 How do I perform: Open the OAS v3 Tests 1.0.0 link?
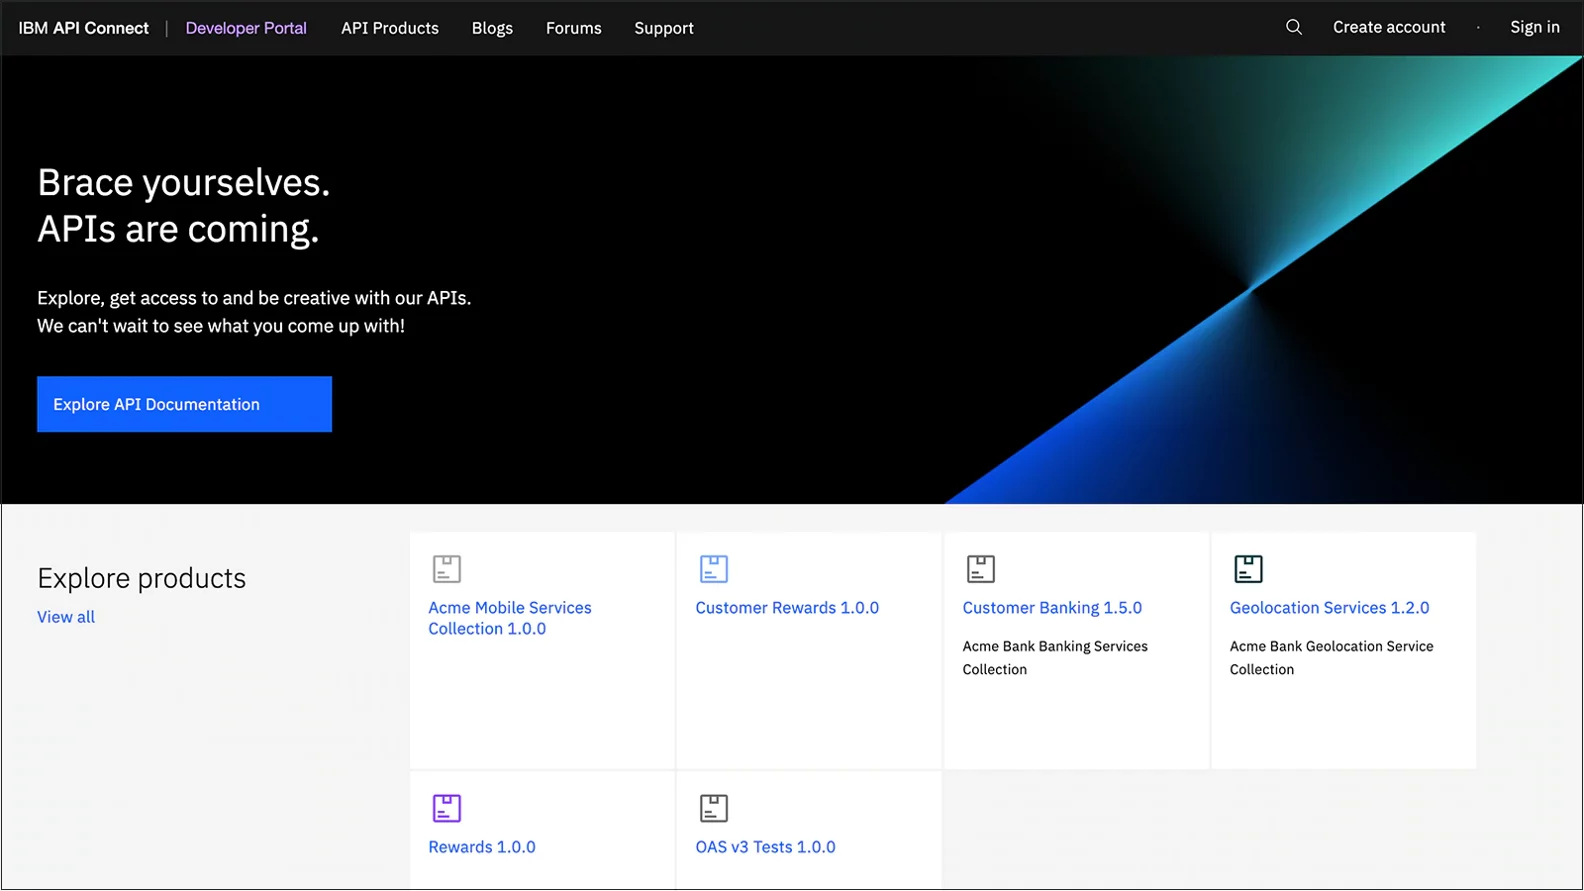coord(765,847)
